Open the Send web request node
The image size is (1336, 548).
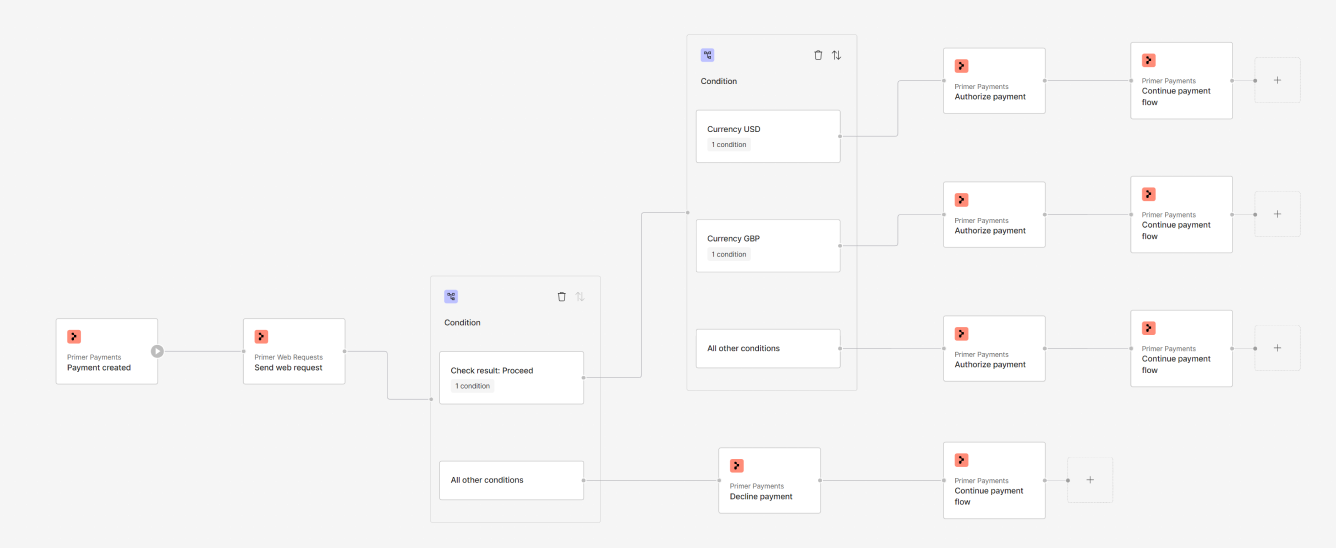294,351
